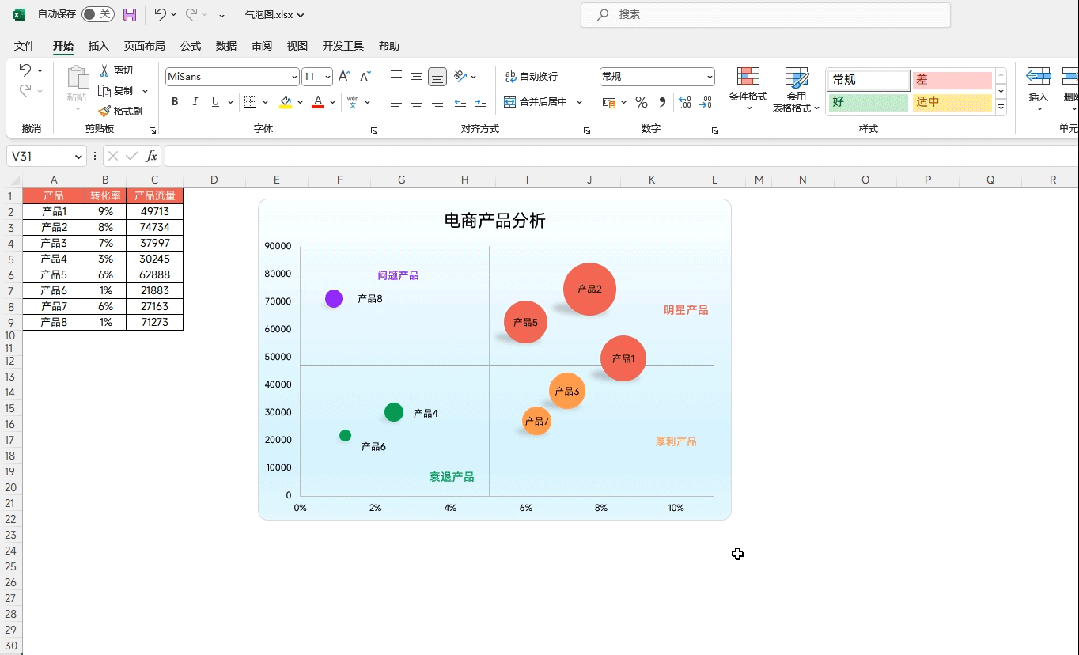The image size is (1079, 655).
Task: Switch to the 插入 (Insert) tab
Action: tap(98, 46)
